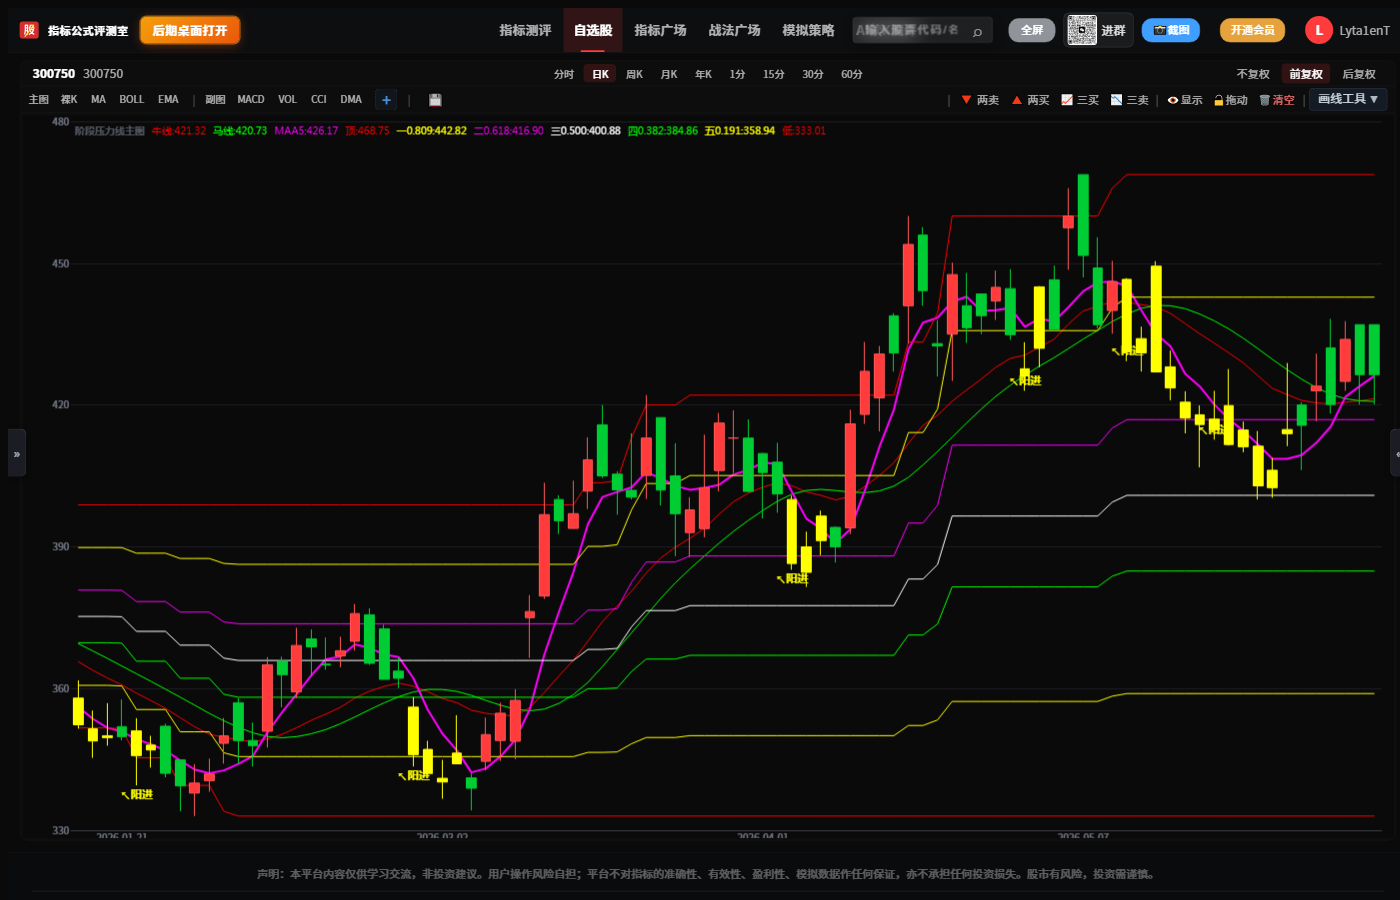Select the 1分 period
1400x900 pixels.
(x=737, y=74)
